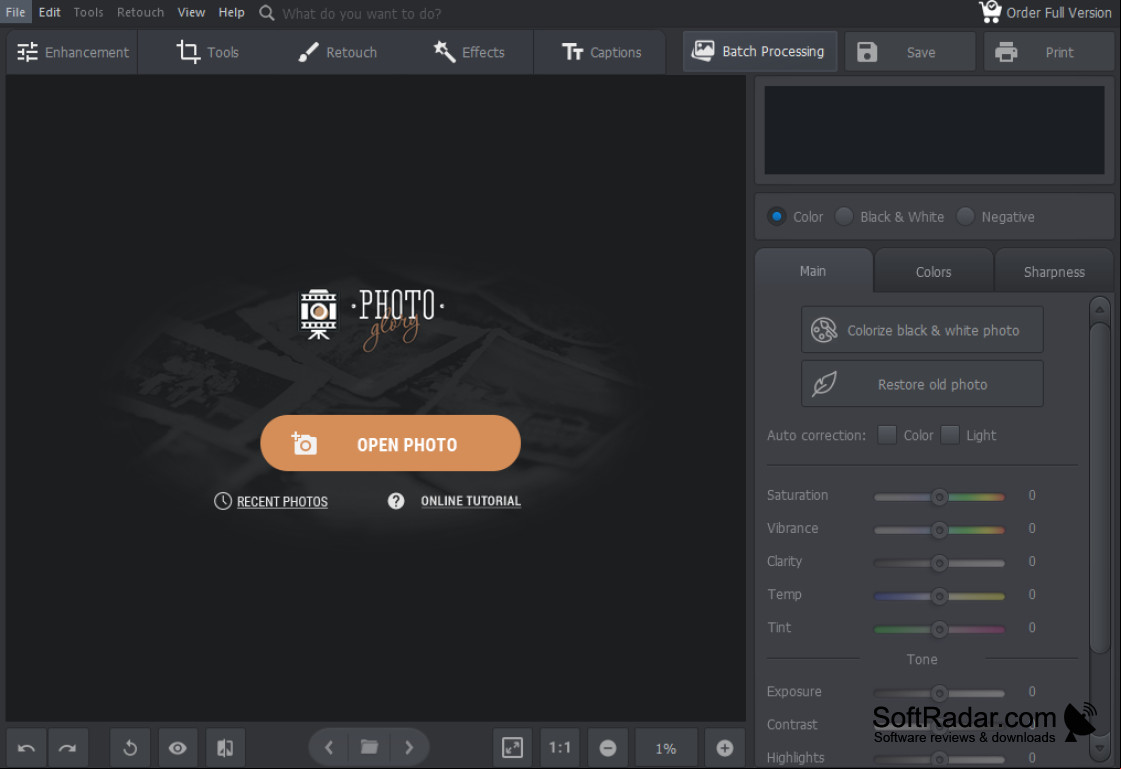Select the Color mode radio button

tap(776, 216)
